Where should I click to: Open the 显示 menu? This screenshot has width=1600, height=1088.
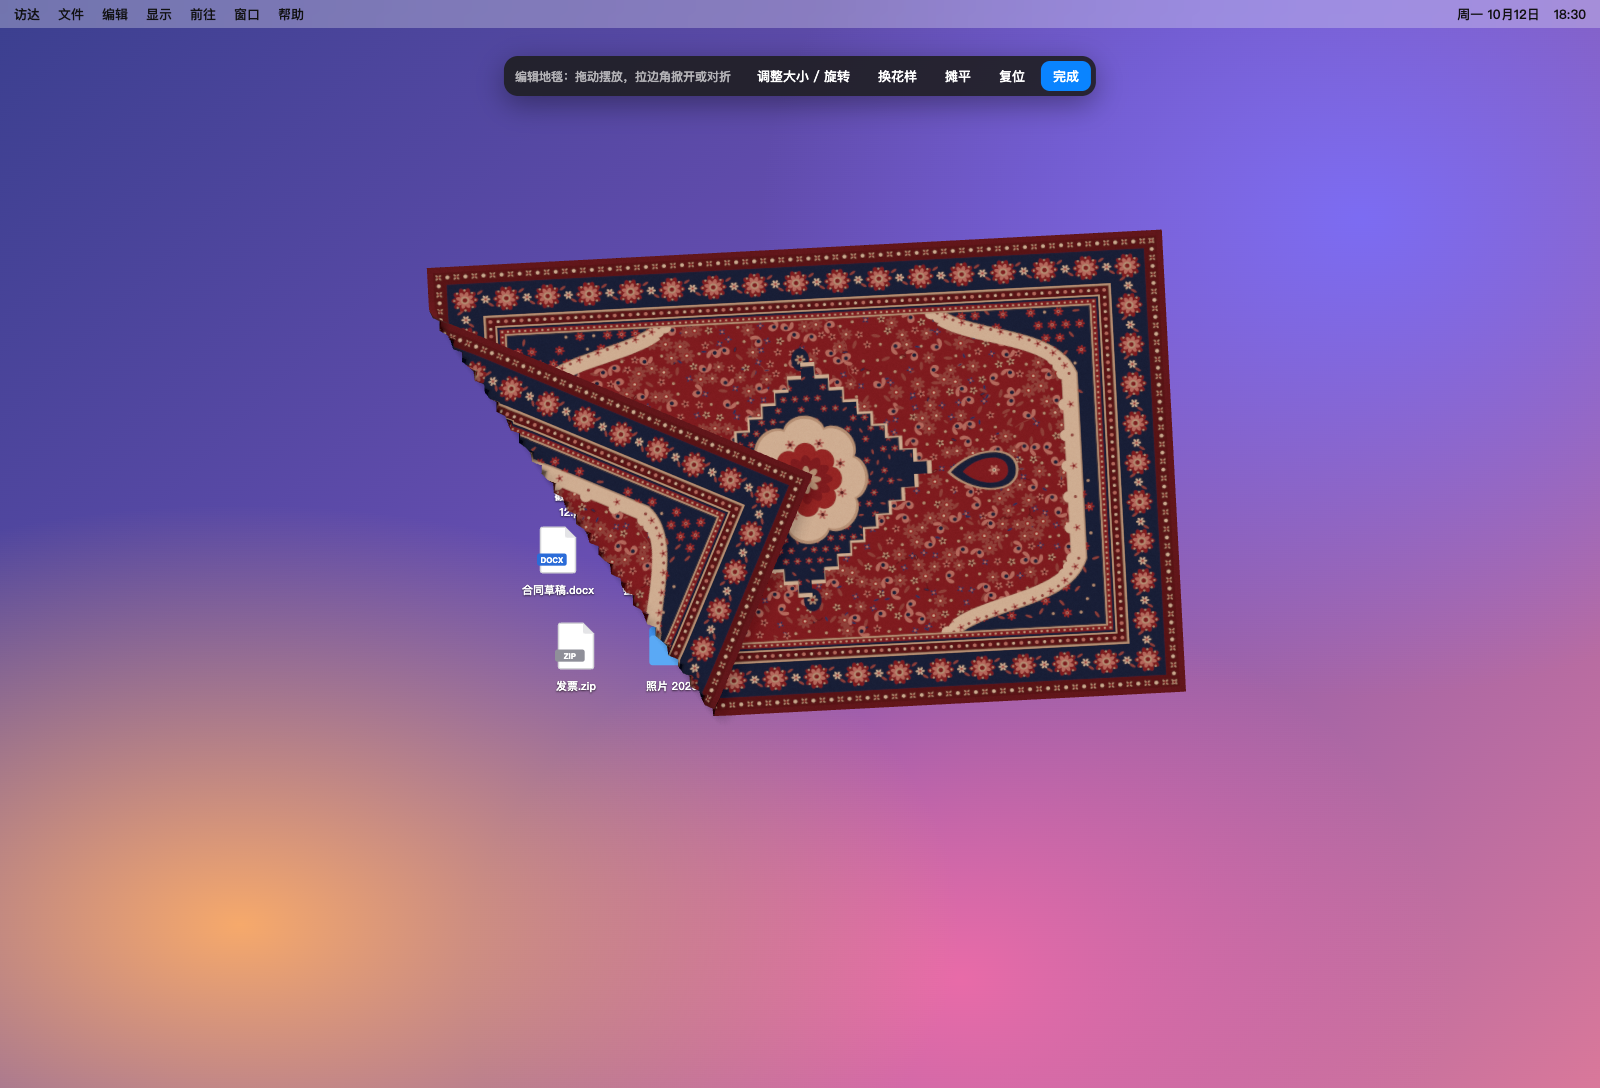(159, 14)
